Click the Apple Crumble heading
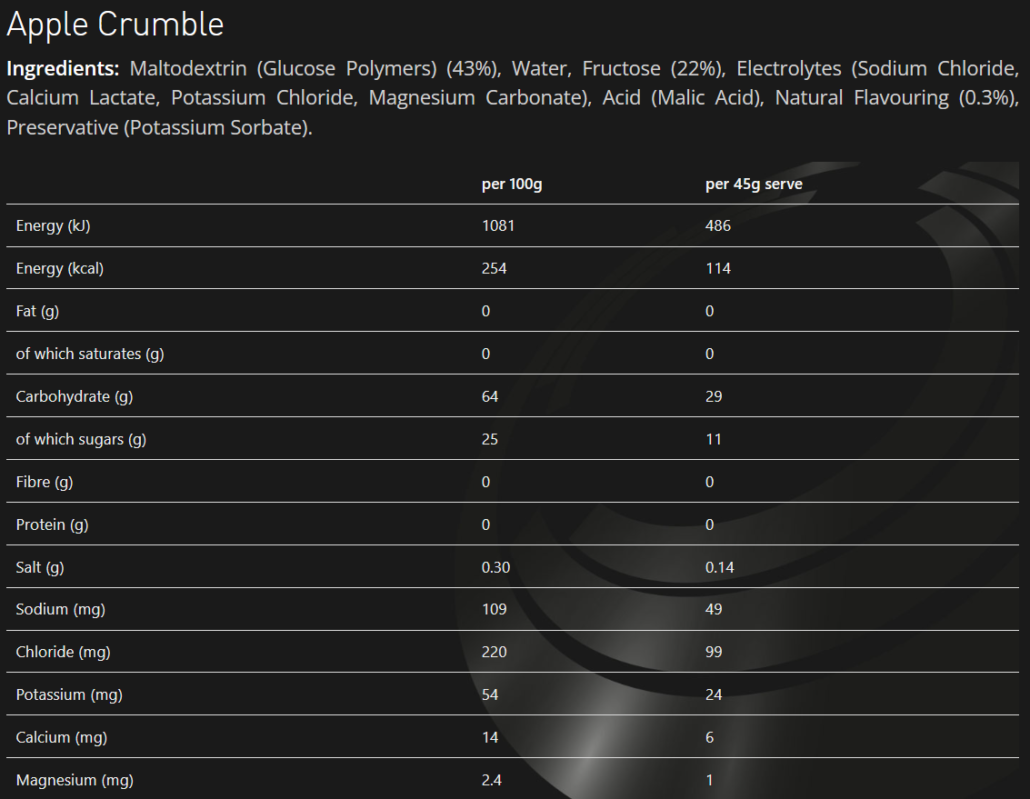 [115, 24]
